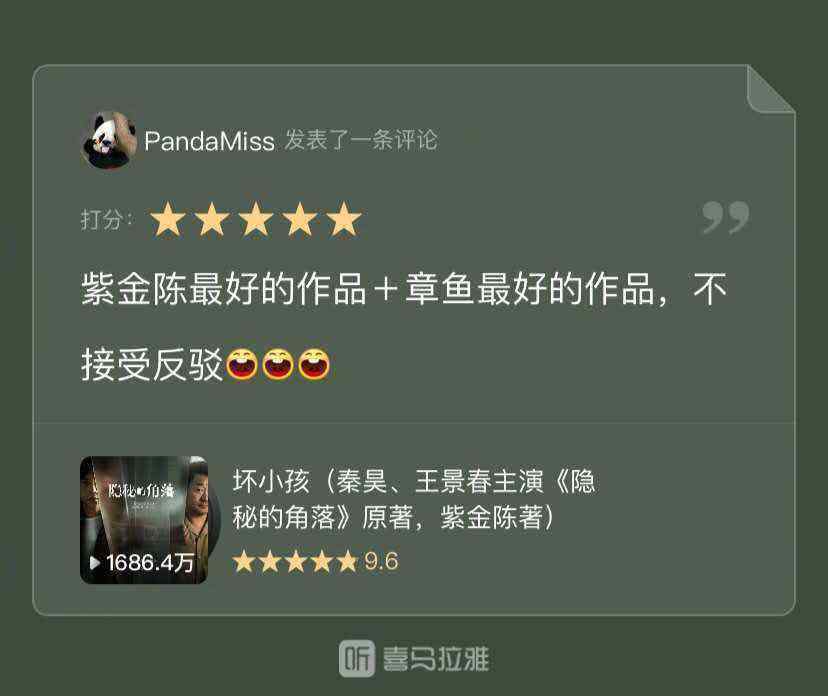828x696 pixels.
Task: Click the album's five-star rating row
Action: pos(296,561)
